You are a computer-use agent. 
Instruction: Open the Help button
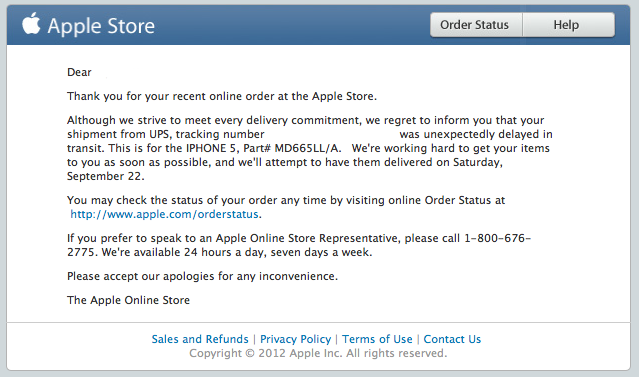click(568, 25)
